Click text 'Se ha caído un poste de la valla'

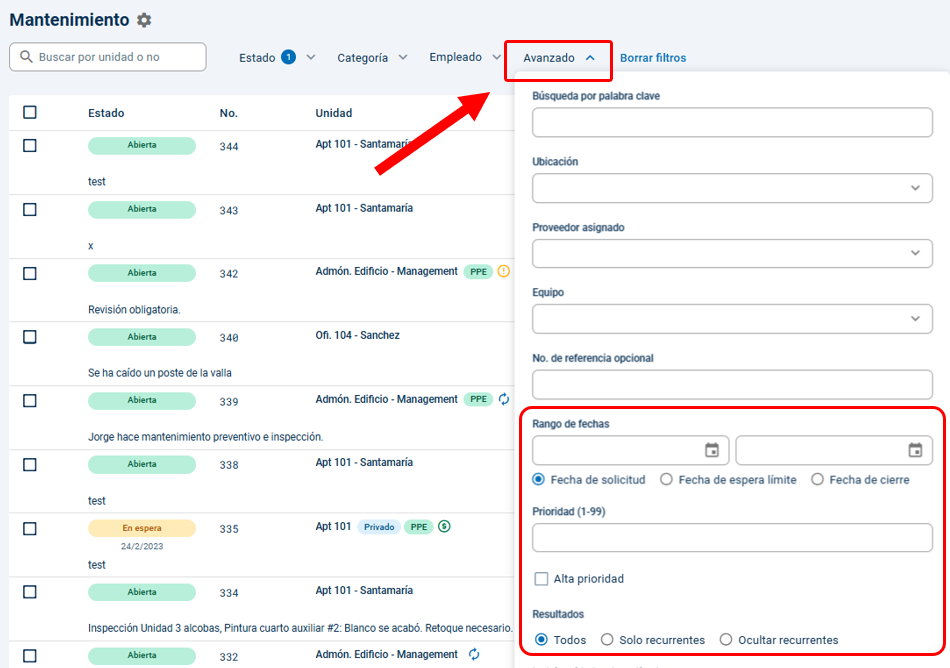click(x=160, y=373)
